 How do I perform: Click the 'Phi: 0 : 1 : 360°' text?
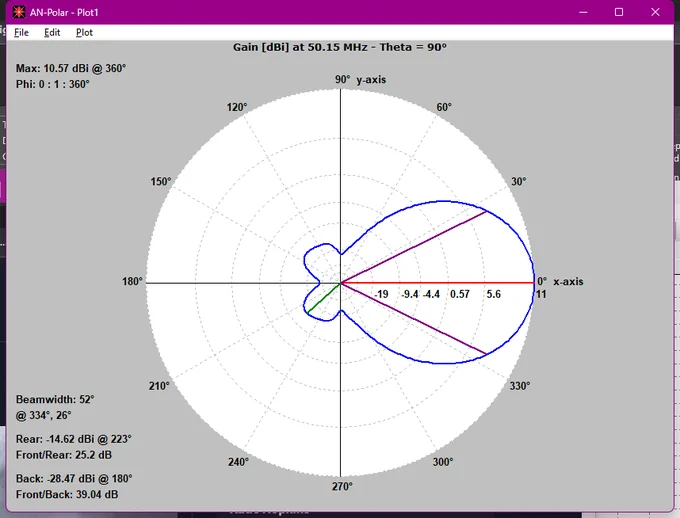coord(52,84)
